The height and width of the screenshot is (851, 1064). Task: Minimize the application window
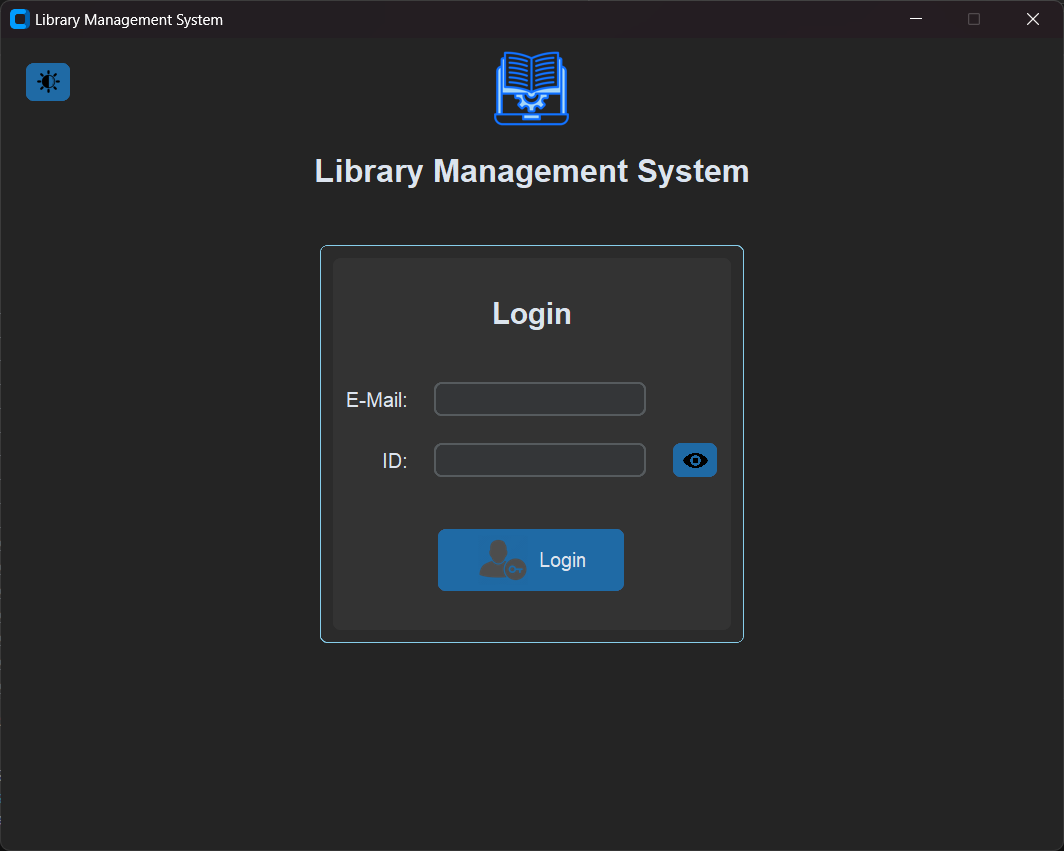(x=915, y=18)
